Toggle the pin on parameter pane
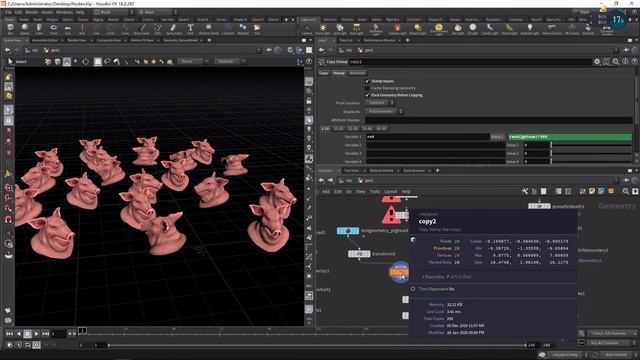This screenshot has height=360, width=640. [x=626, y=50]
